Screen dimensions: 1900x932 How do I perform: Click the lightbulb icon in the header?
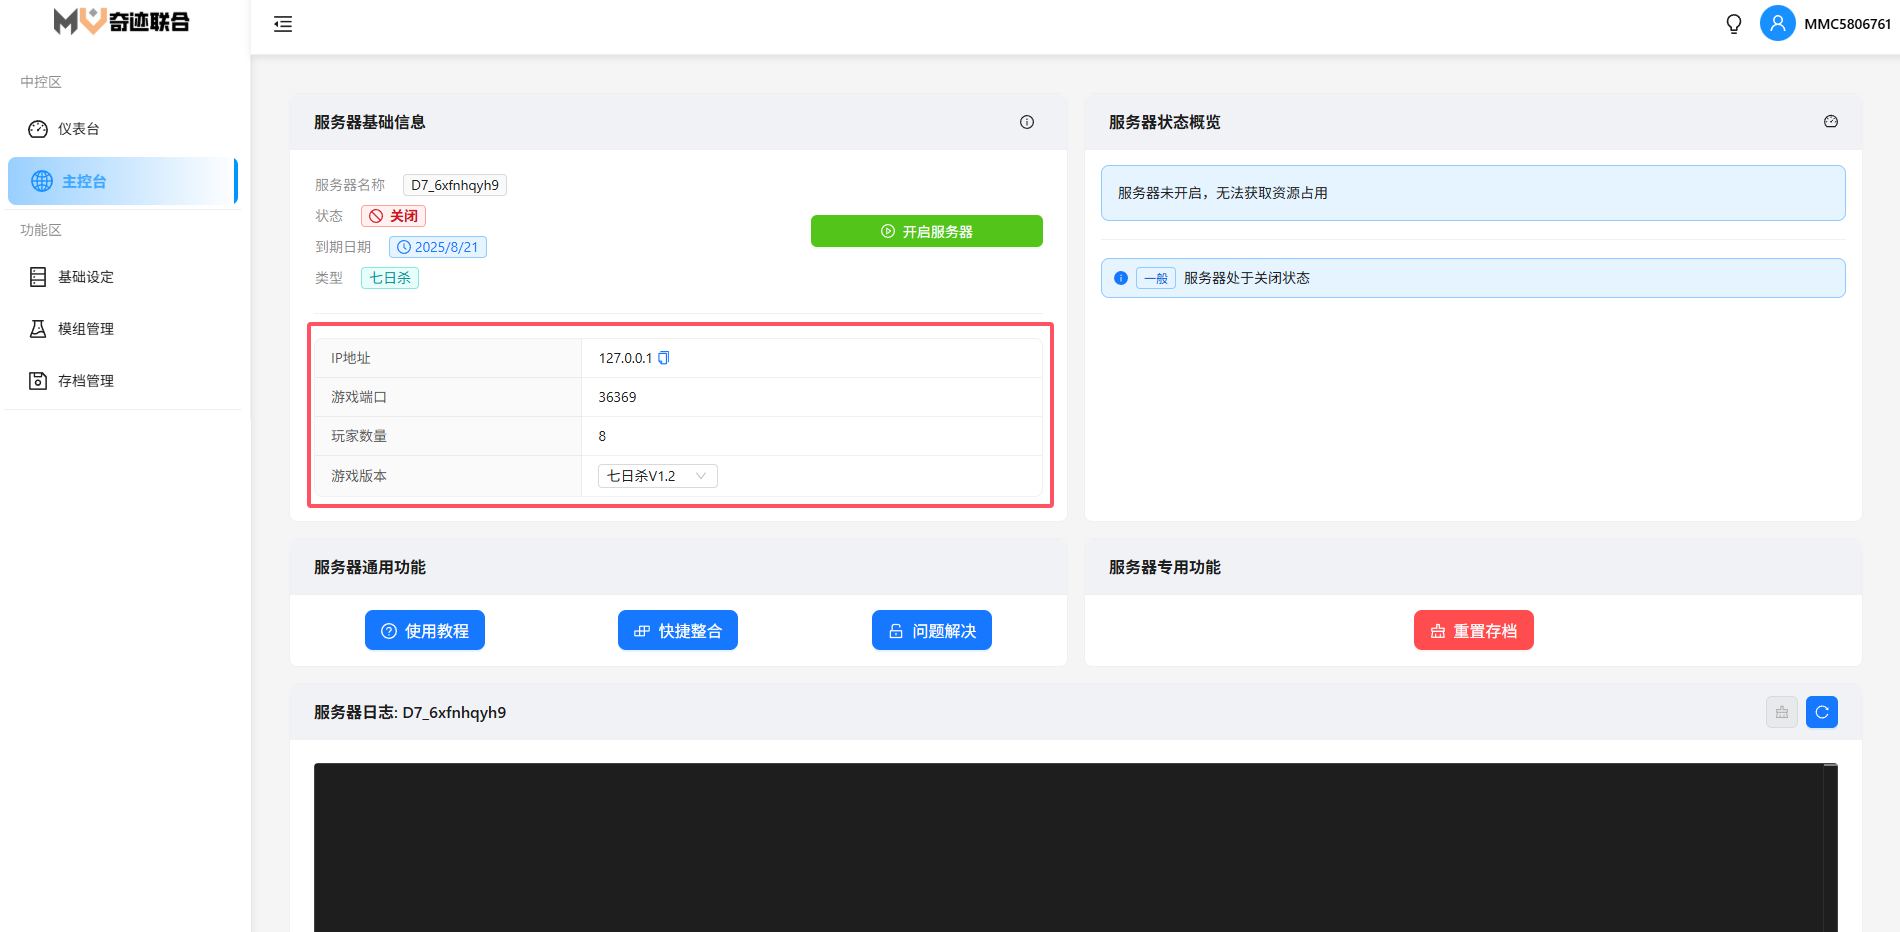point(1734,24)
